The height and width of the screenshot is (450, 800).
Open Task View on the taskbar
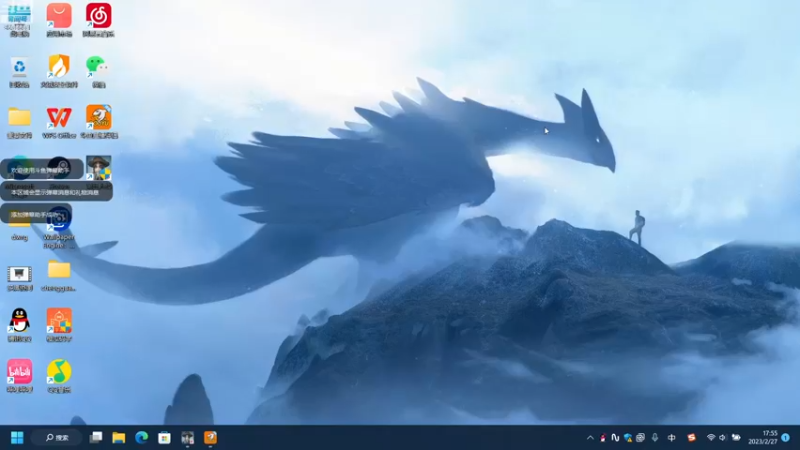[x=96, y=437]
